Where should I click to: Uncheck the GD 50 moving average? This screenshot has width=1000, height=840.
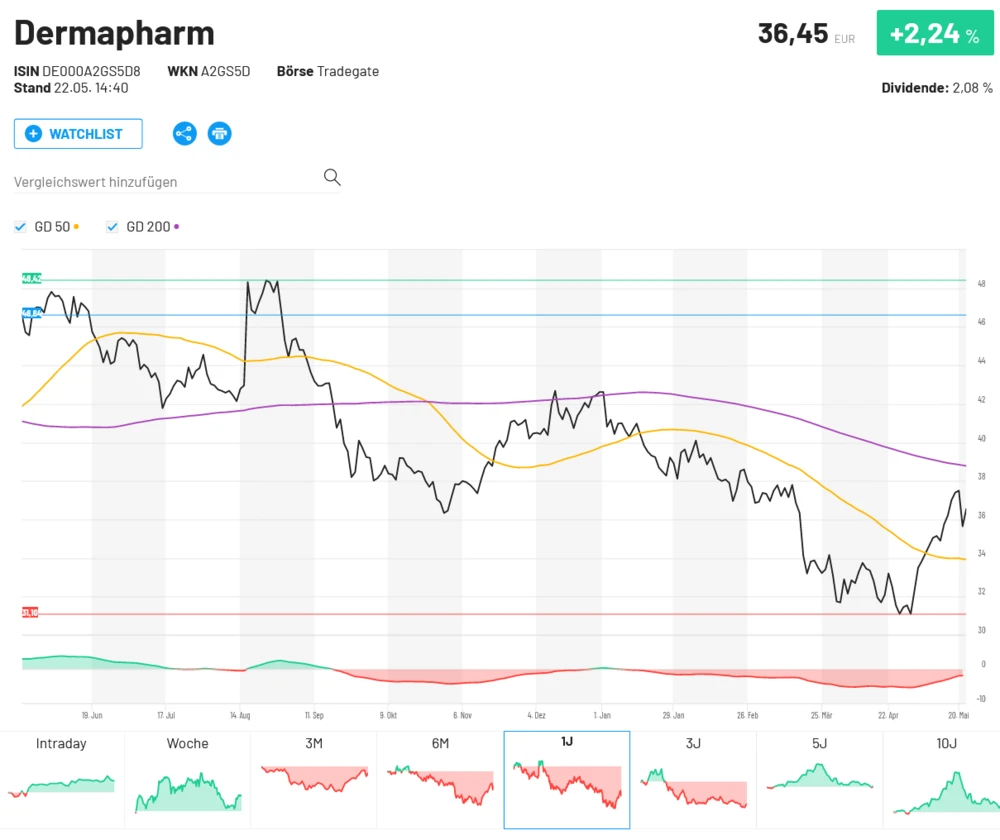(x=20, y=226)
